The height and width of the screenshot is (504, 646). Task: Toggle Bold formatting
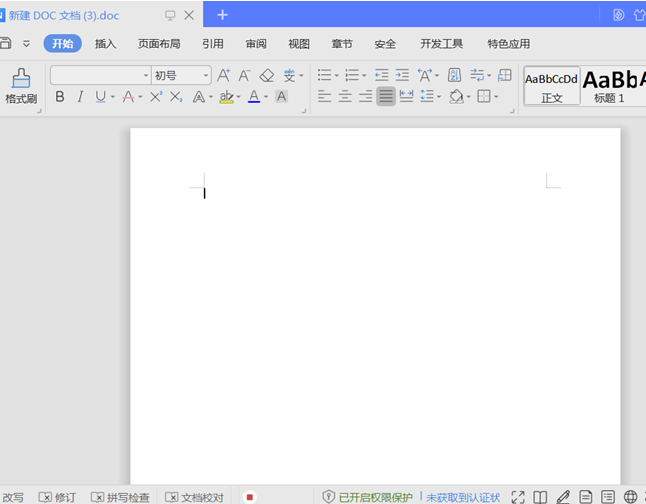60,97
